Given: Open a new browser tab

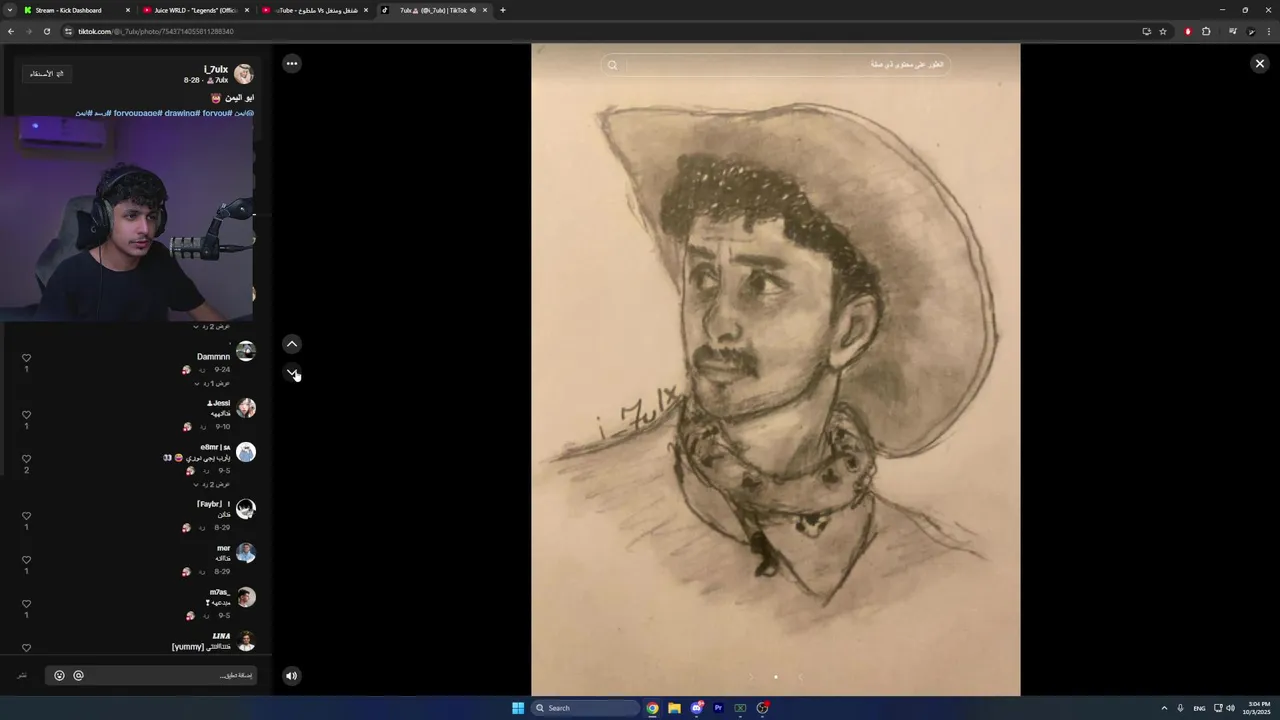Looking at the screenshot, I should tap(503, 10).
